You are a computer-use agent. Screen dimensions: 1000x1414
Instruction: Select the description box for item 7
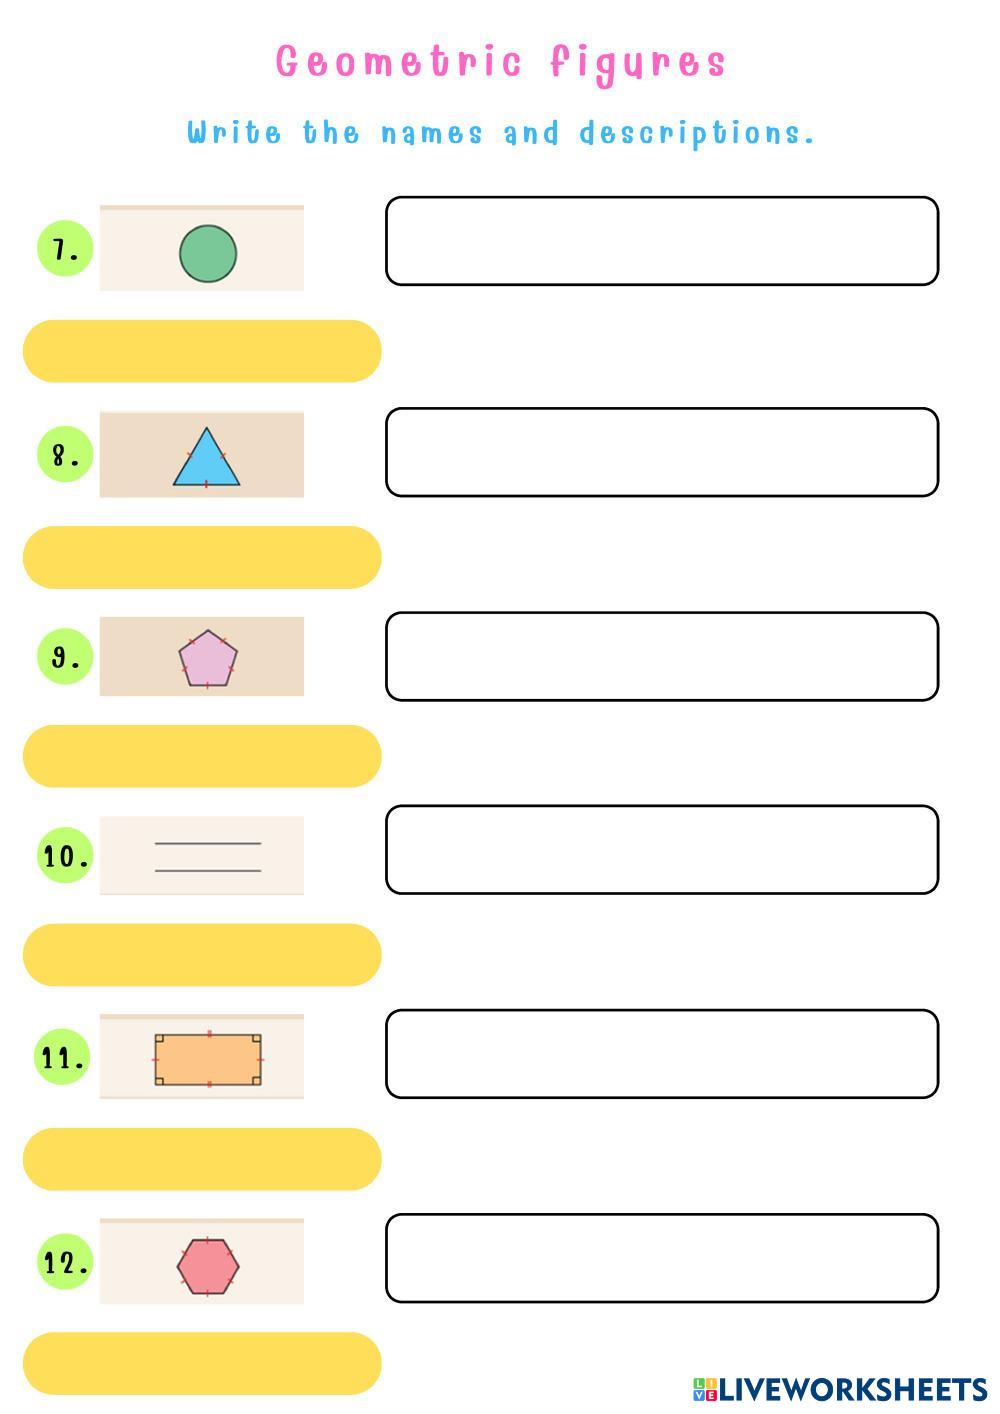click(x=661, y=241)
